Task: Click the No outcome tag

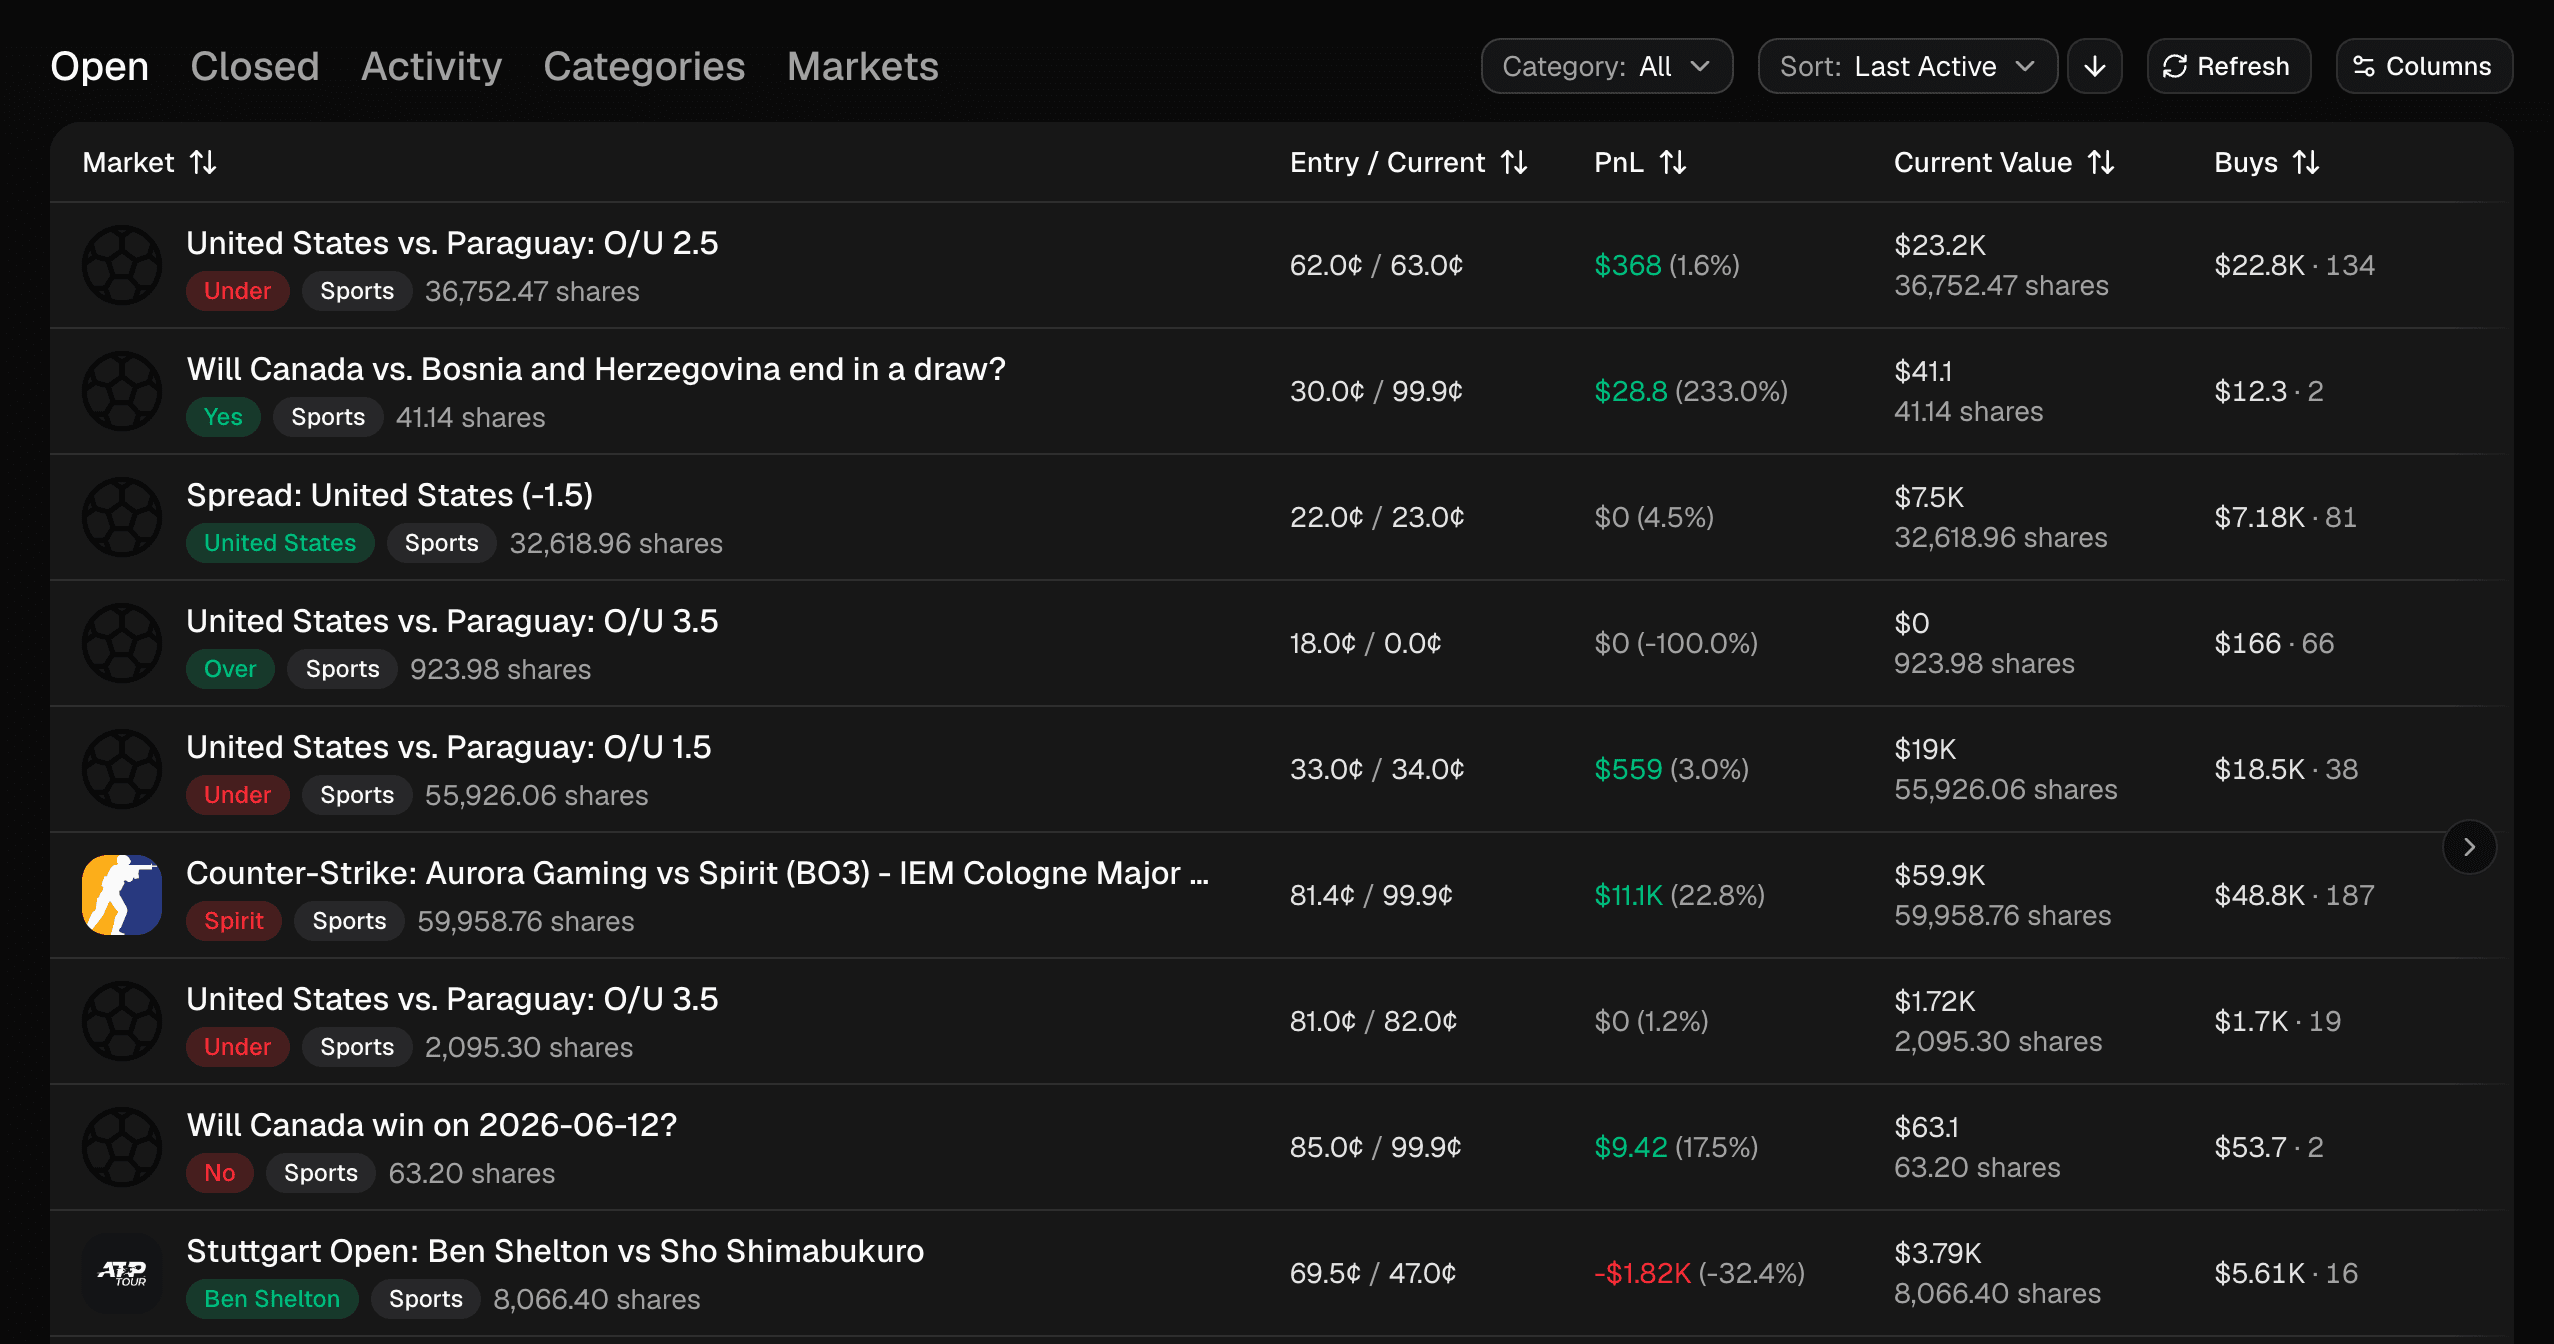Action: 220,1173
